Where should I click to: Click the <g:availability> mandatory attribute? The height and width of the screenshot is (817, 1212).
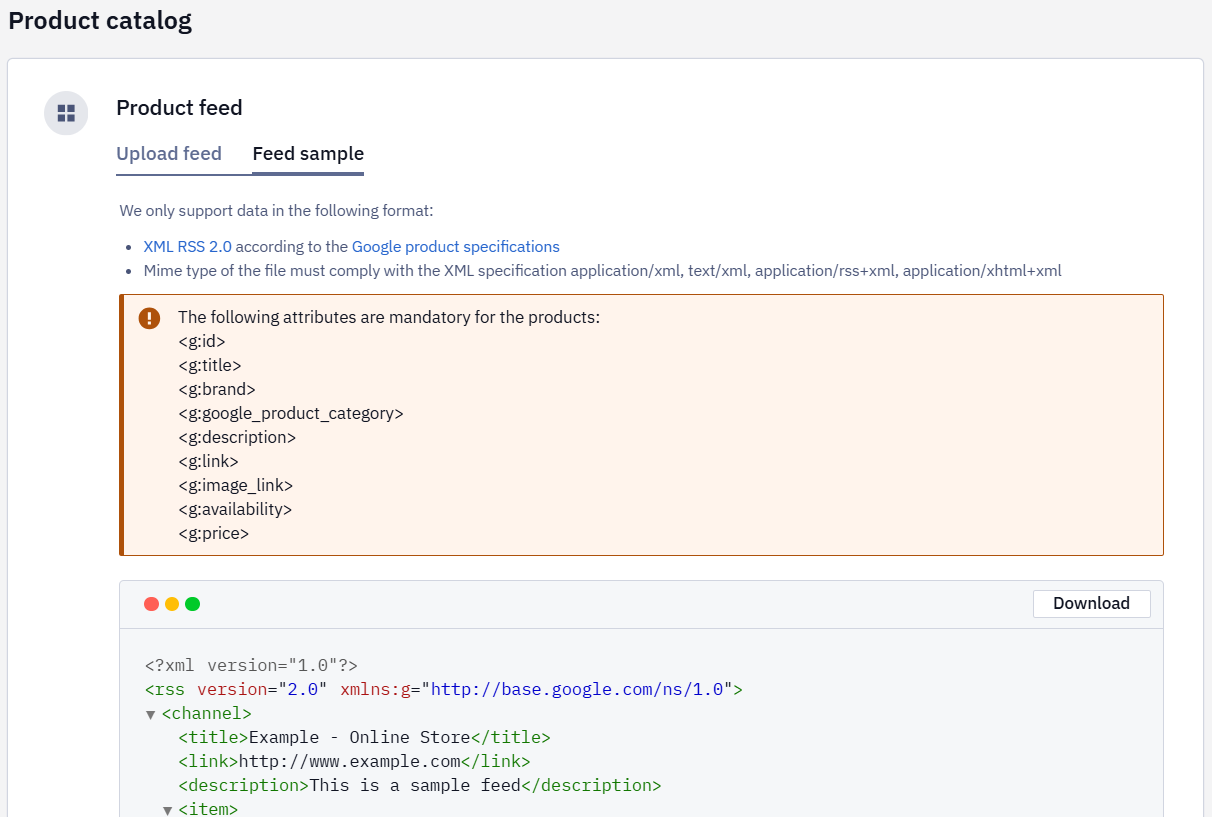tap(235, 509)
